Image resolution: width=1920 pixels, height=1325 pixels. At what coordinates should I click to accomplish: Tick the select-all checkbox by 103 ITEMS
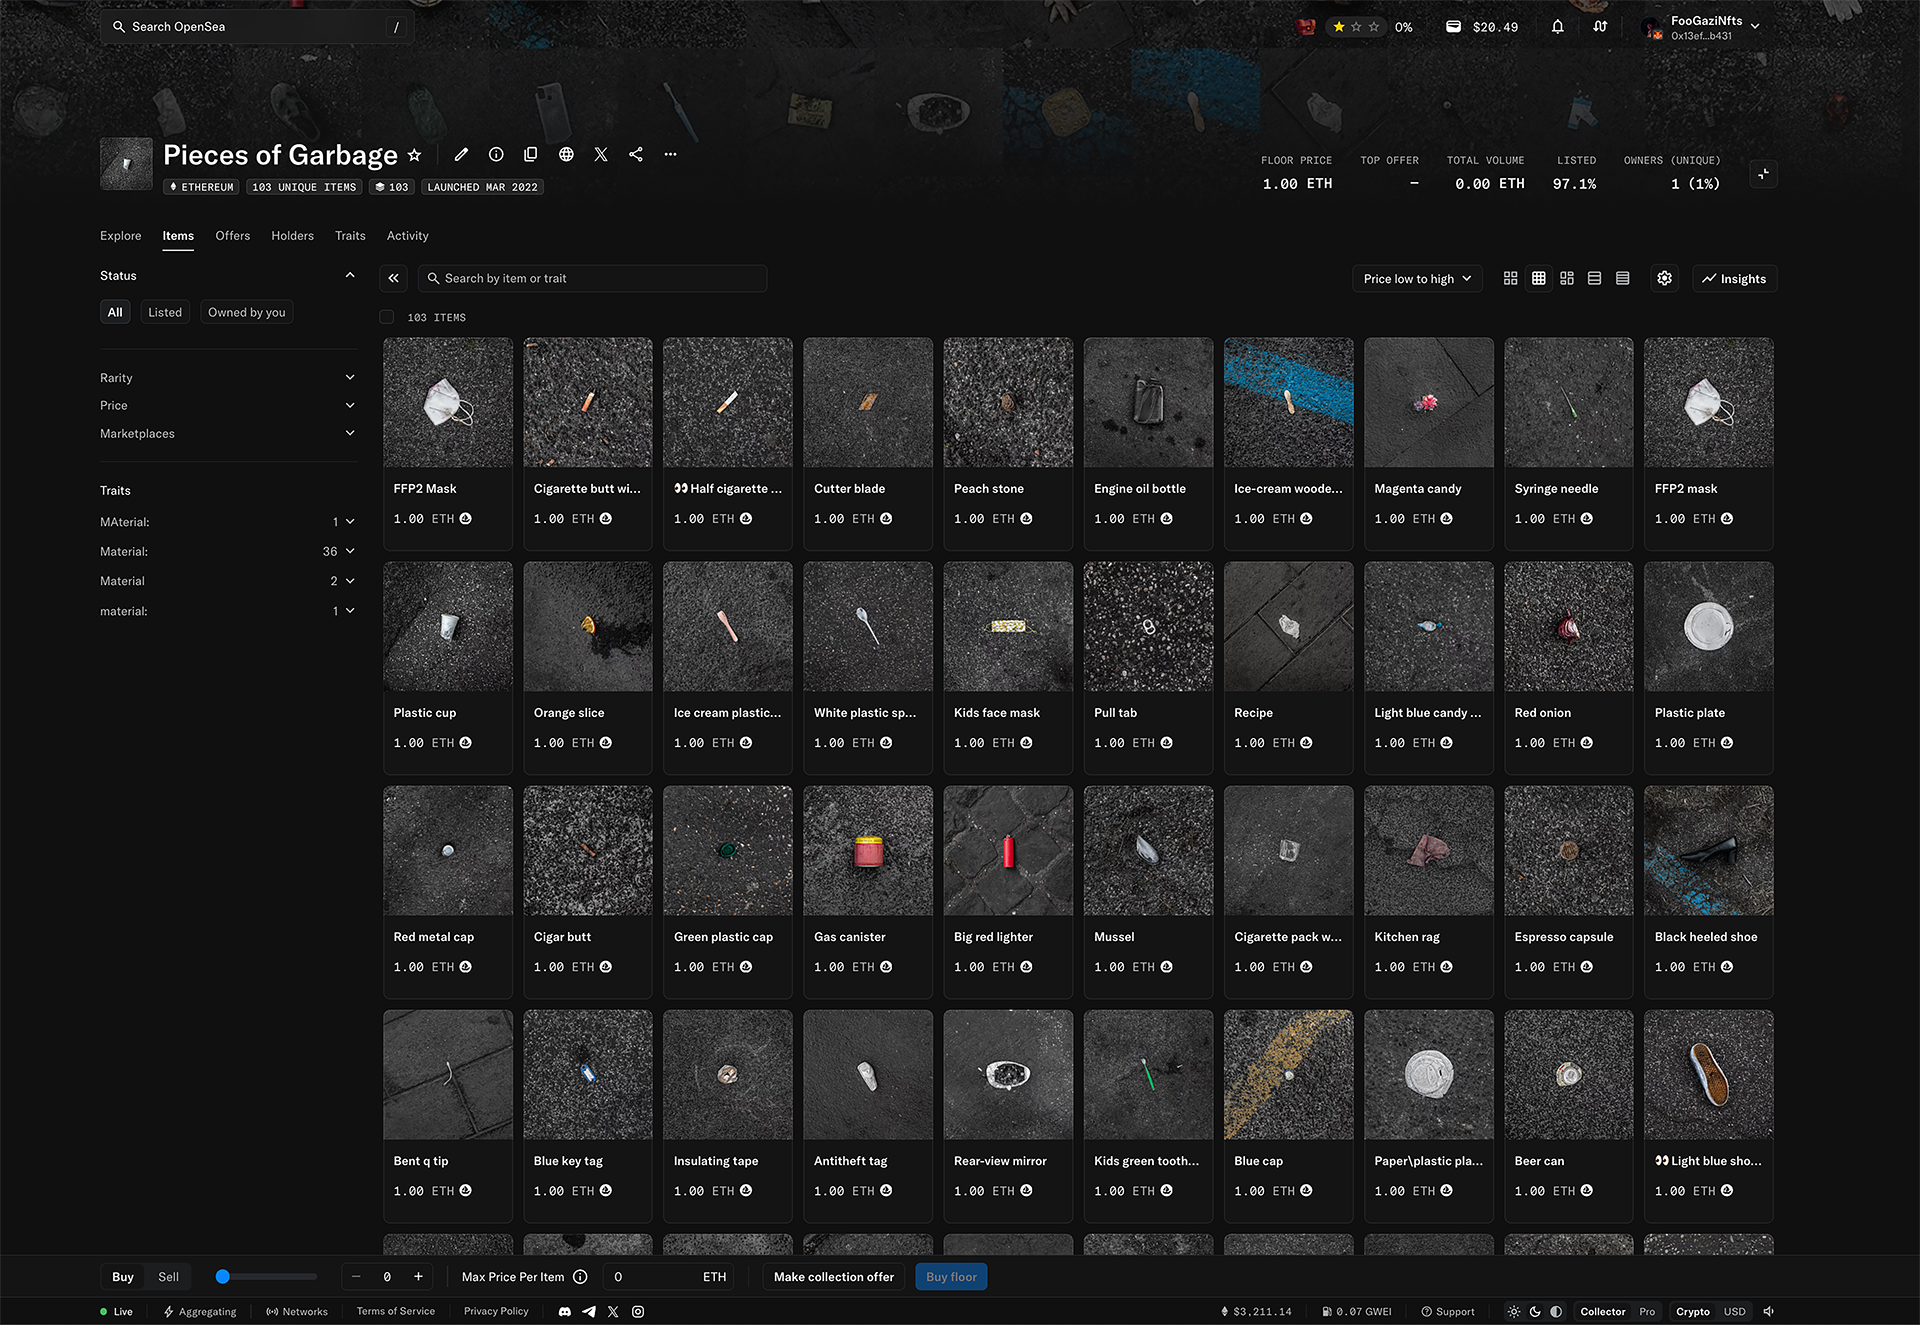point(387,317)
